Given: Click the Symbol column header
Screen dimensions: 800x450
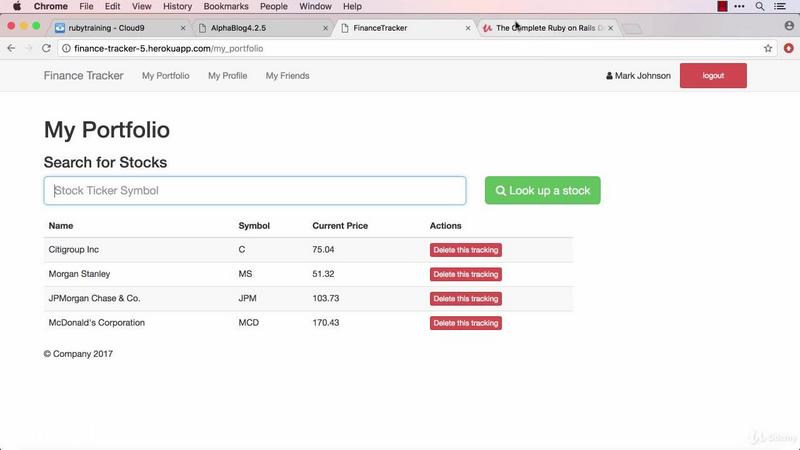Looking at the screenshot, I should pos(254,226).
